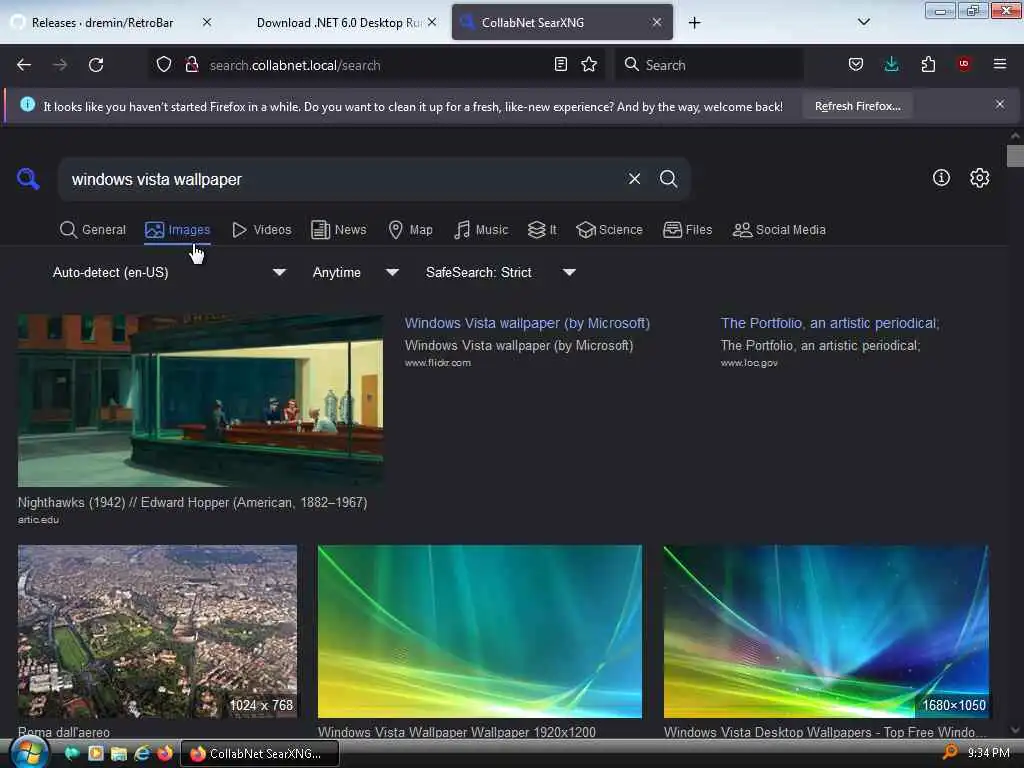Select the Images search category
1024x768 pixels.
178,230
